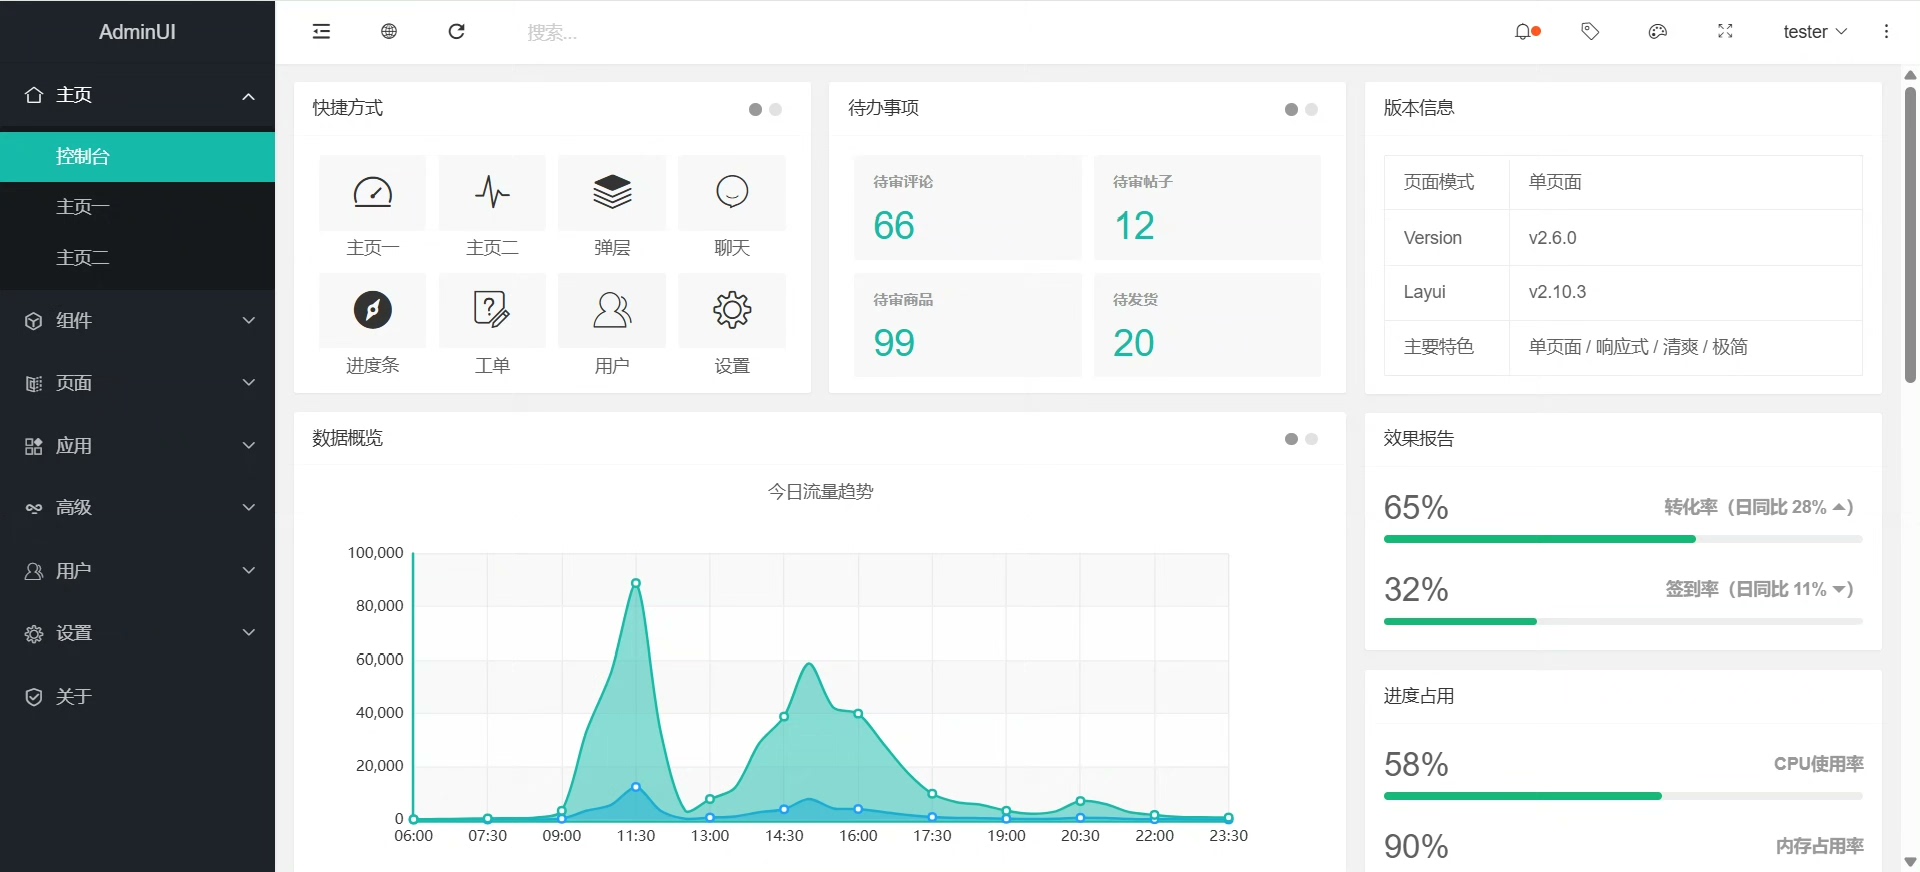
Task: Click the 今日流量趋势 chart title
Action: pos(820,492)
